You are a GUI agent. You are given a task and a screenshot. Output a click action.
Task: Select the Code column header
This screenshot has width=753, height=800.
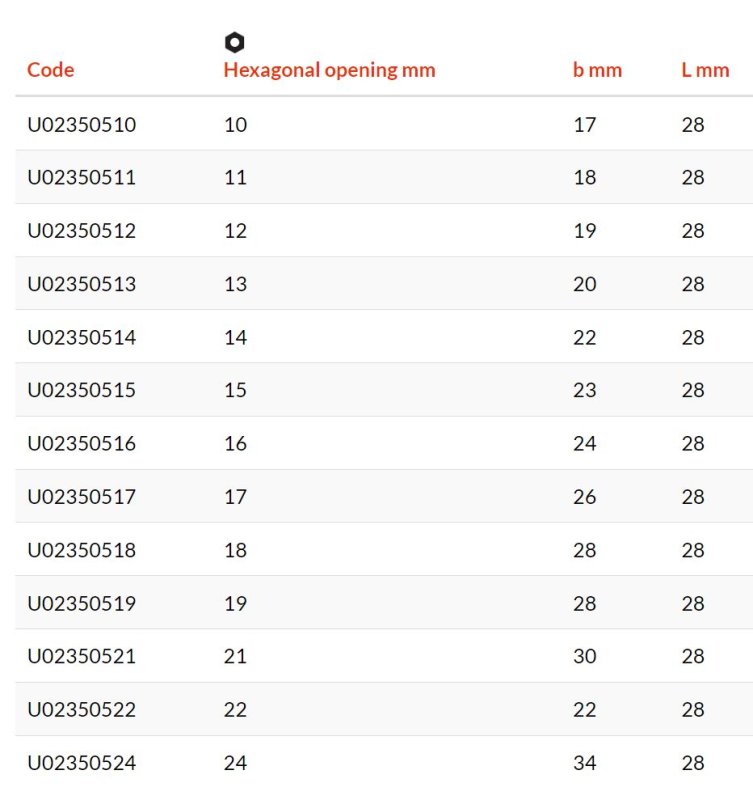pos(51,70)
